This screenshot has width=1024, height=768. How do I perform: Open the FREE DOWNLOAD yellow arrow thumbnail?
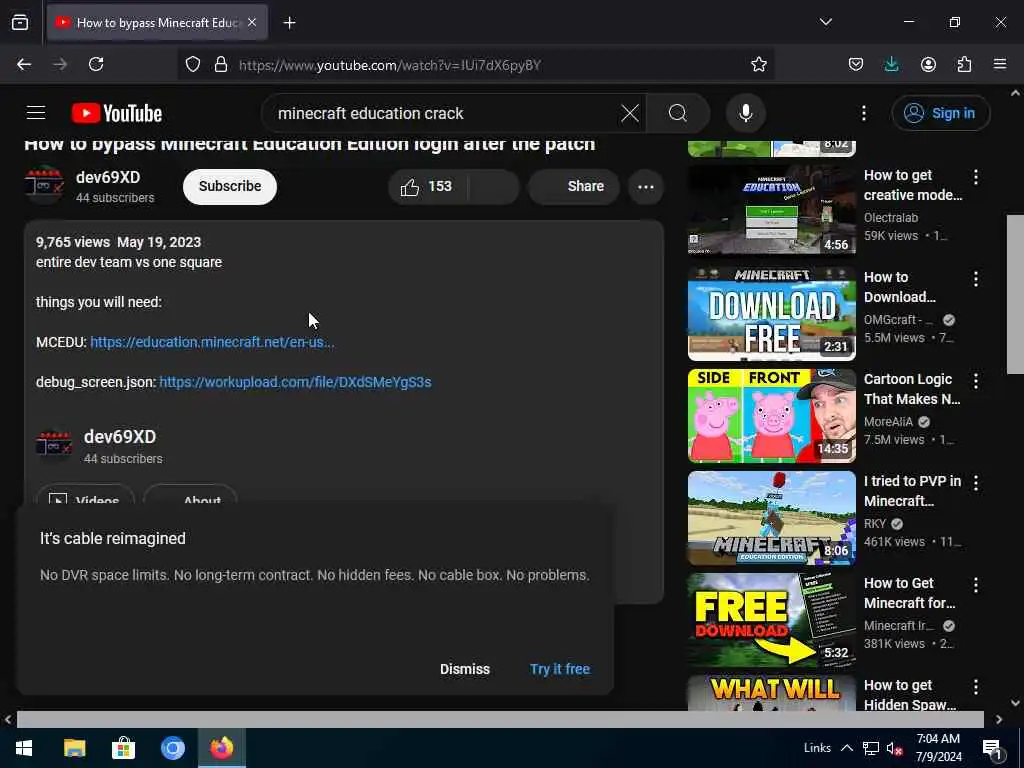(771, 619)
